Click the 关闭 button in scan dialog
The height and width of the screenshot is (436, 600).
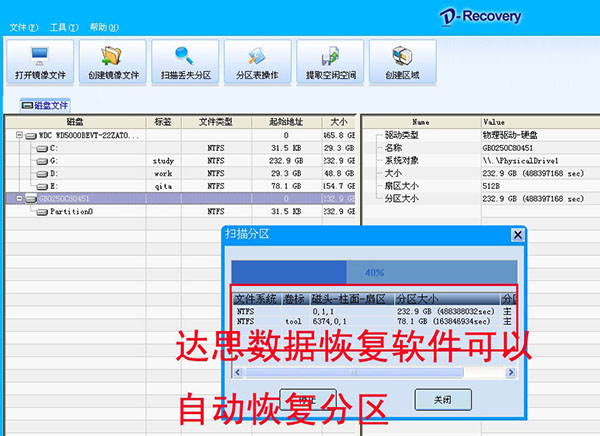[443, 400]
